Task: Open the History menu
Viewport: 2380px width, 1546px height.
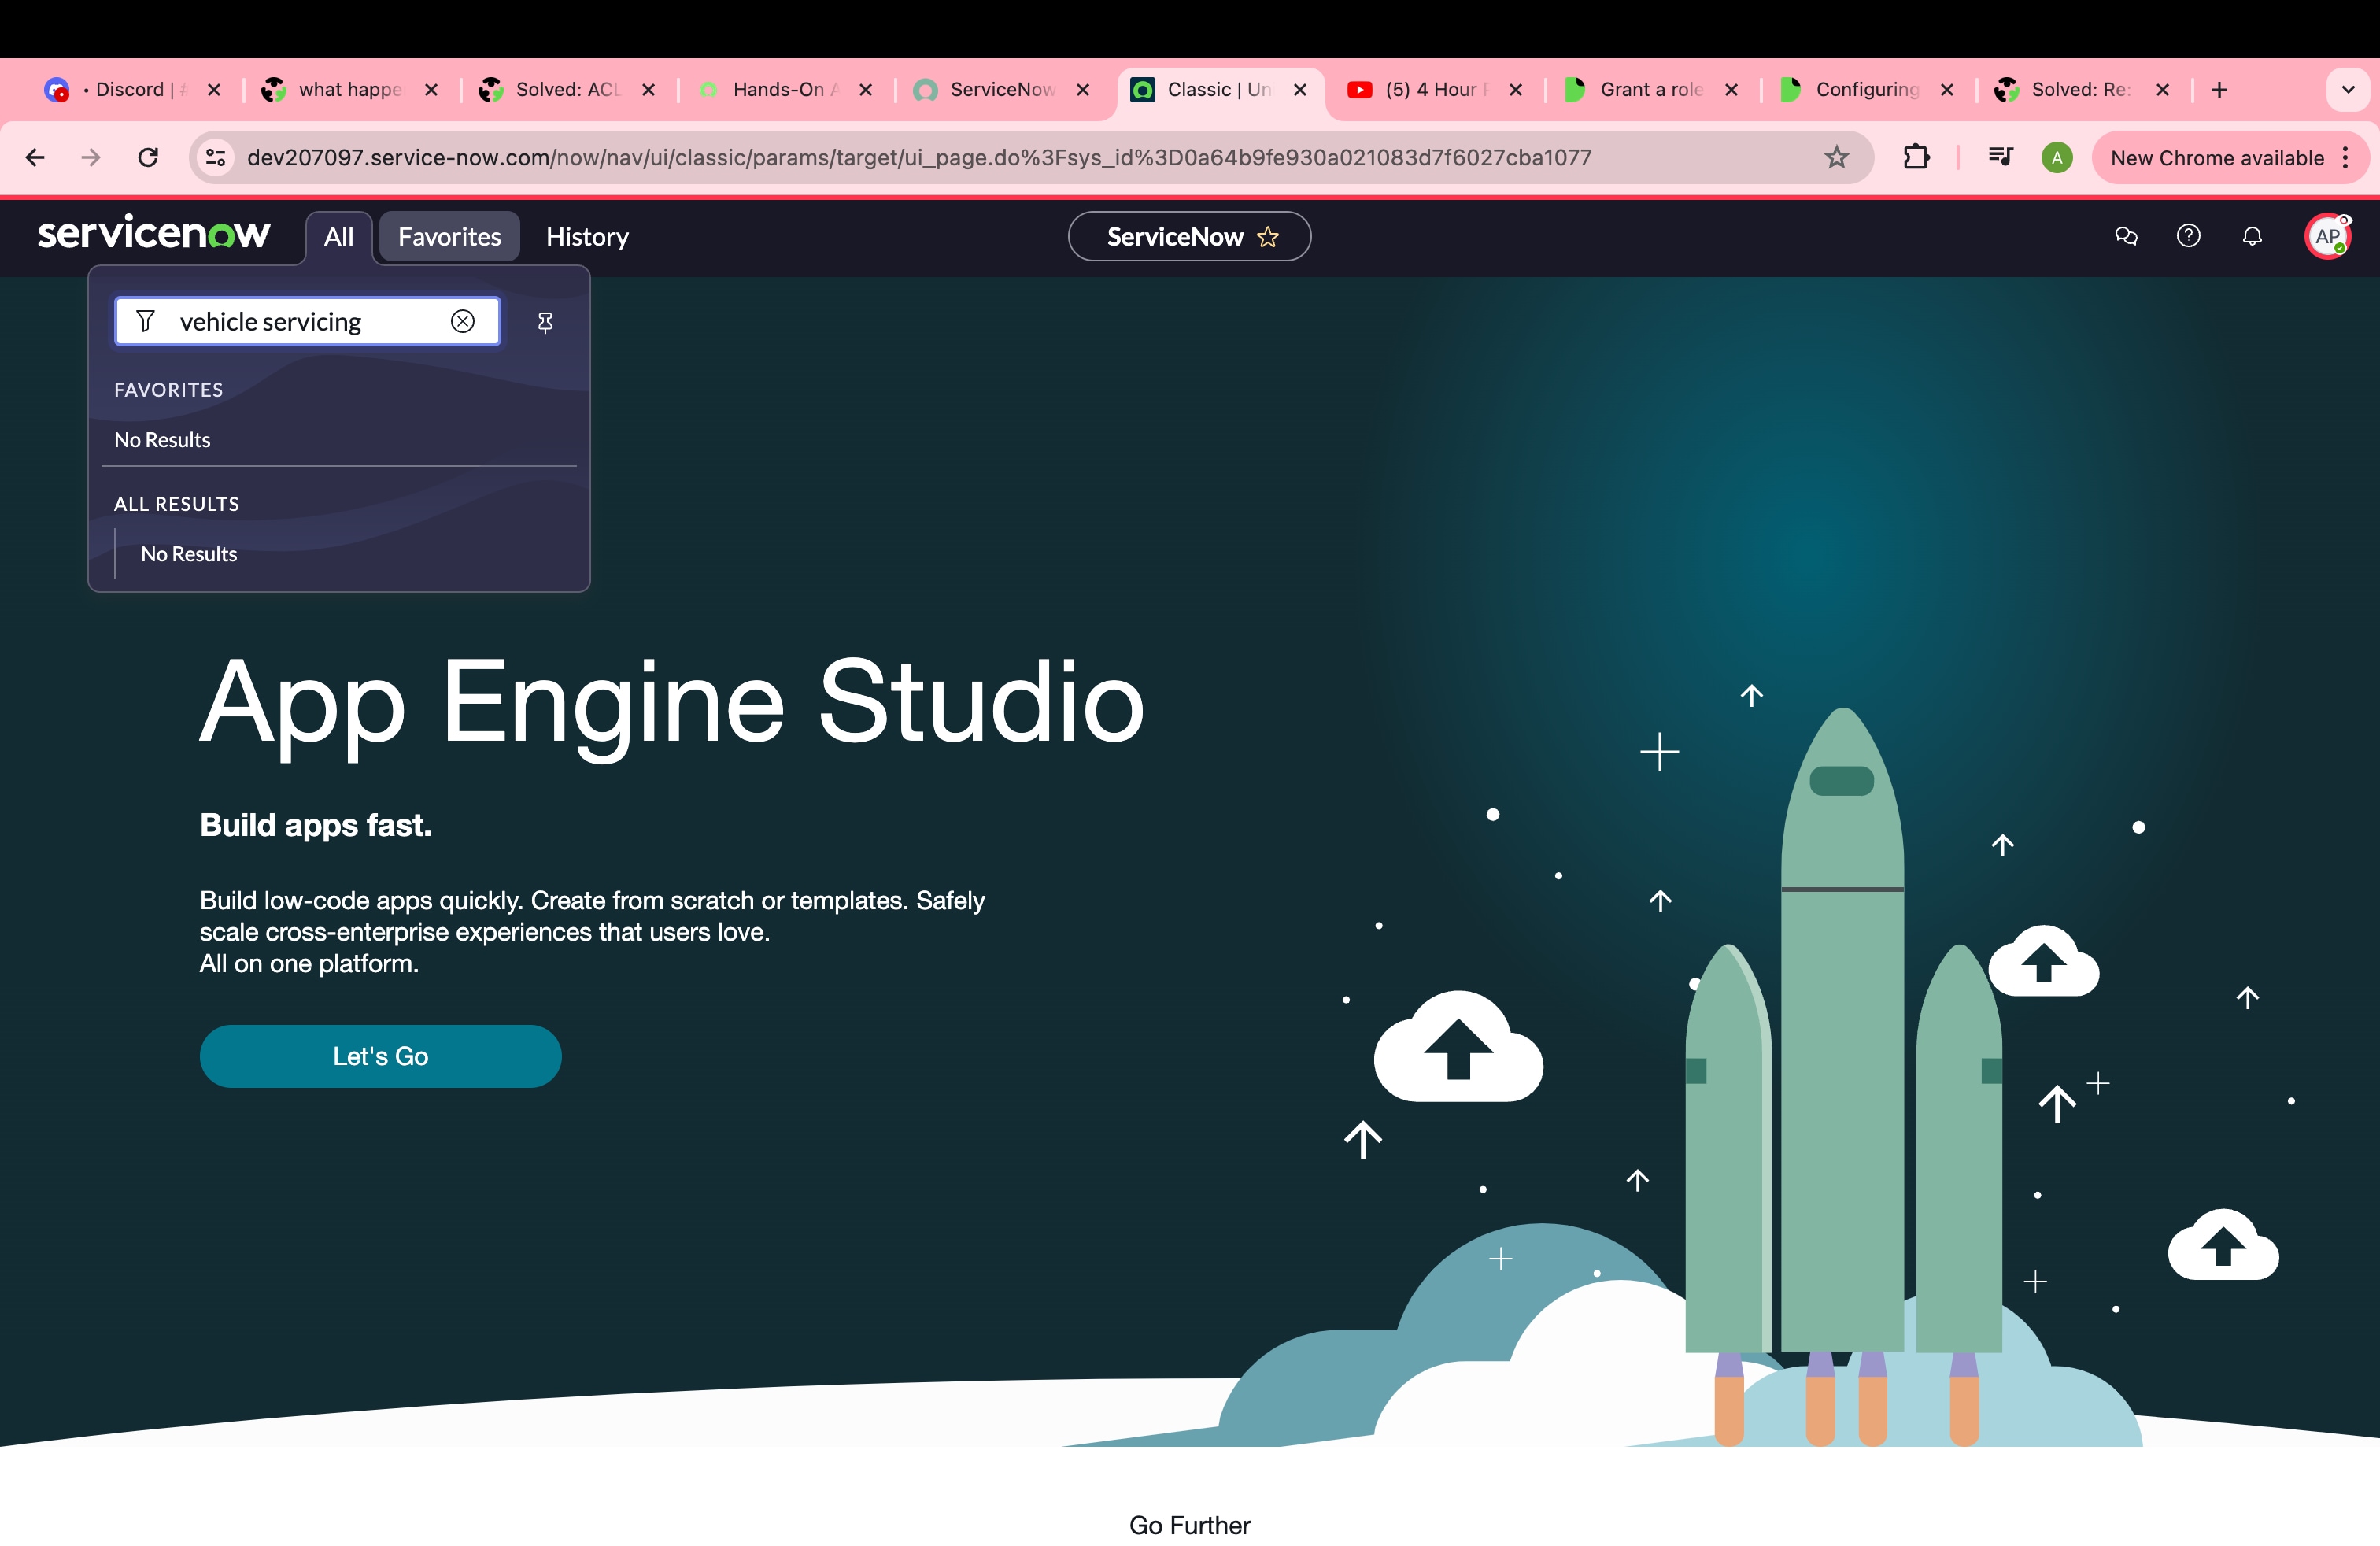Action: (x=587, y=237)
